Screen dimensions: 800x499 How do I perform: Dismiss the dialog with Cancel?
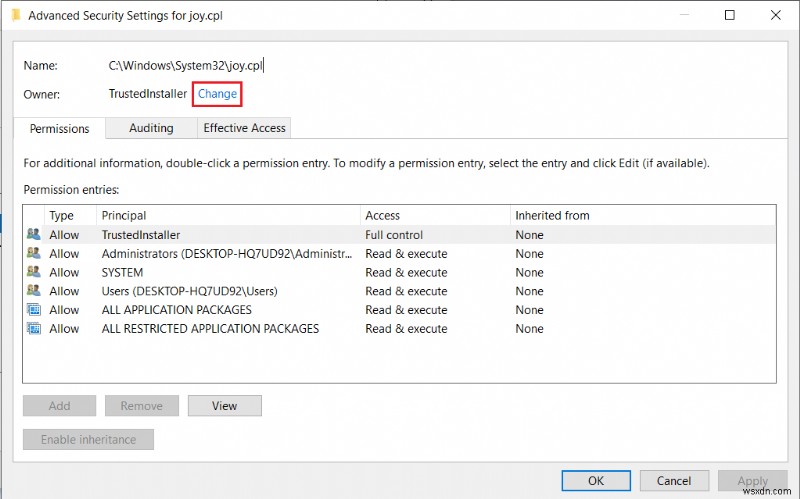coord(674,481)
